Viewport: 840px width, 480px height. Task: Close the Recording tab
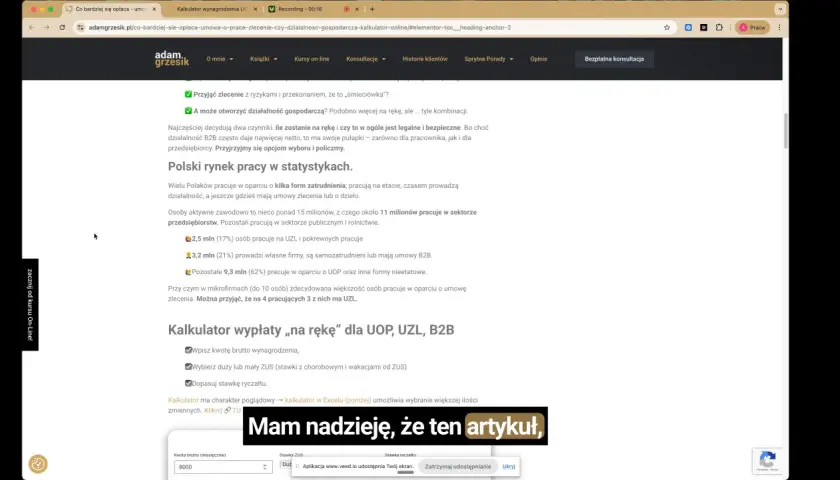coord(357,9)
